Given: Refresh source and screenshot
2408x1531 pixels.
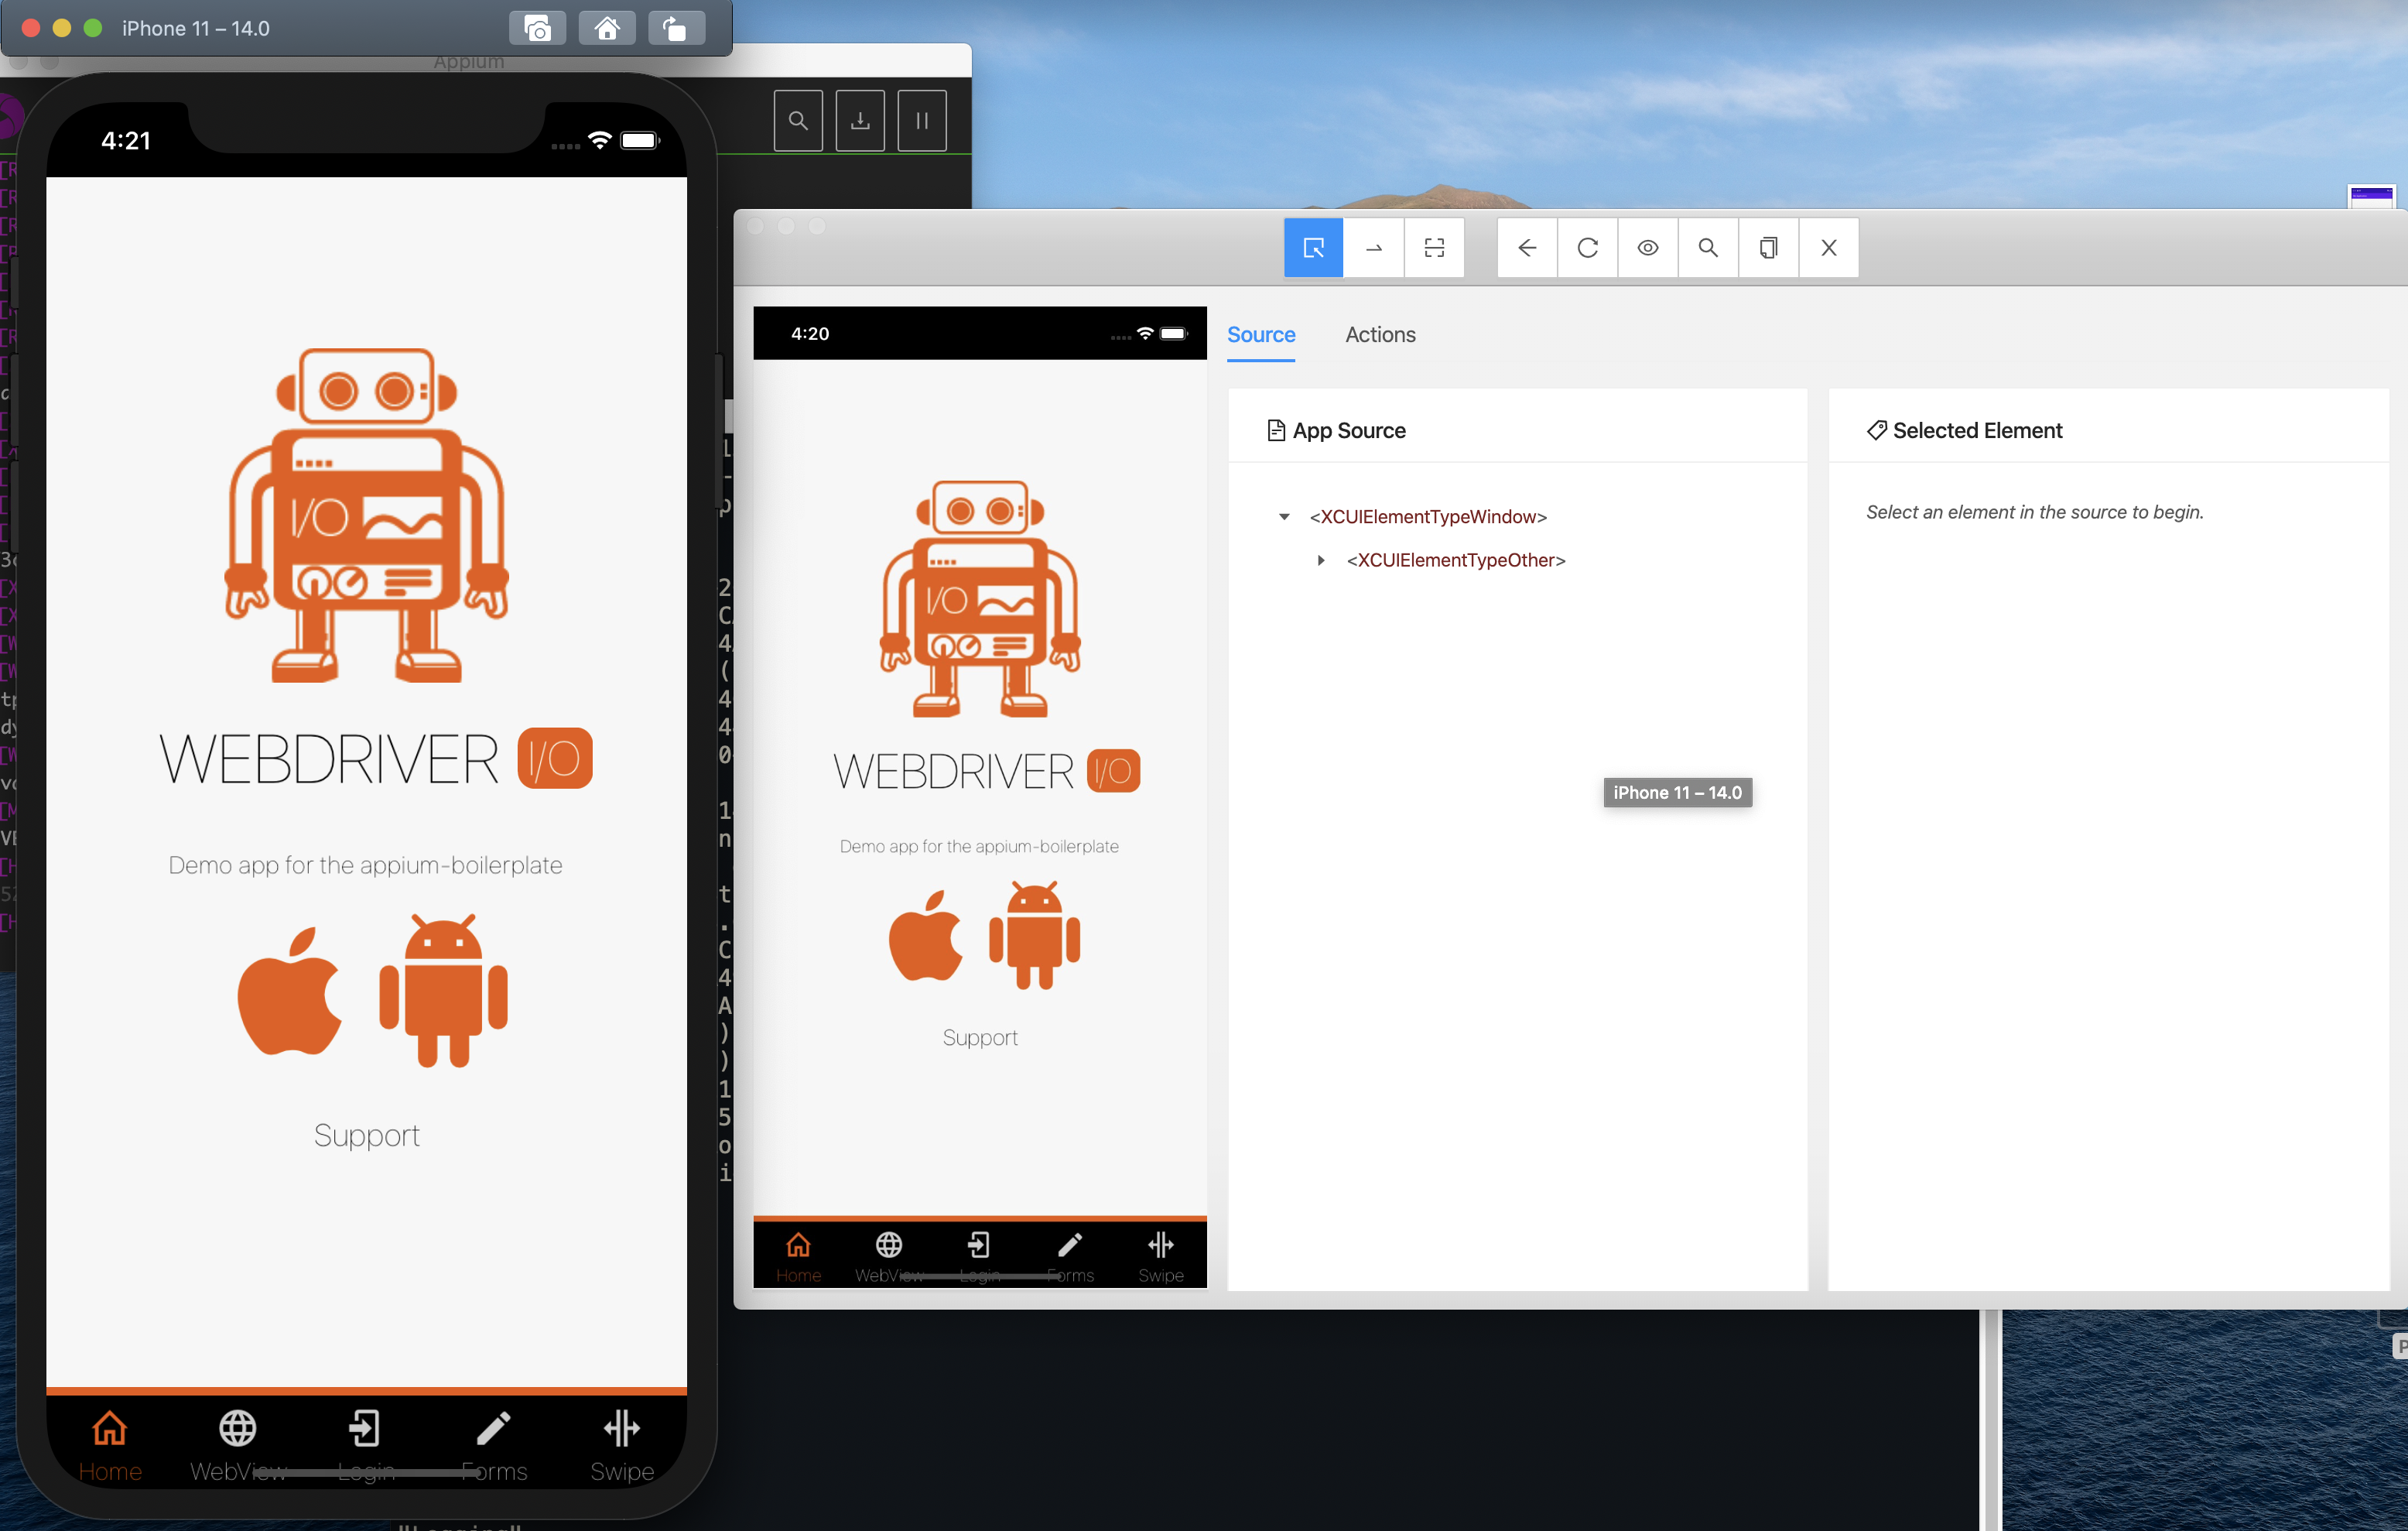Looking at the screenshot, I should [x=1587, y=248].
